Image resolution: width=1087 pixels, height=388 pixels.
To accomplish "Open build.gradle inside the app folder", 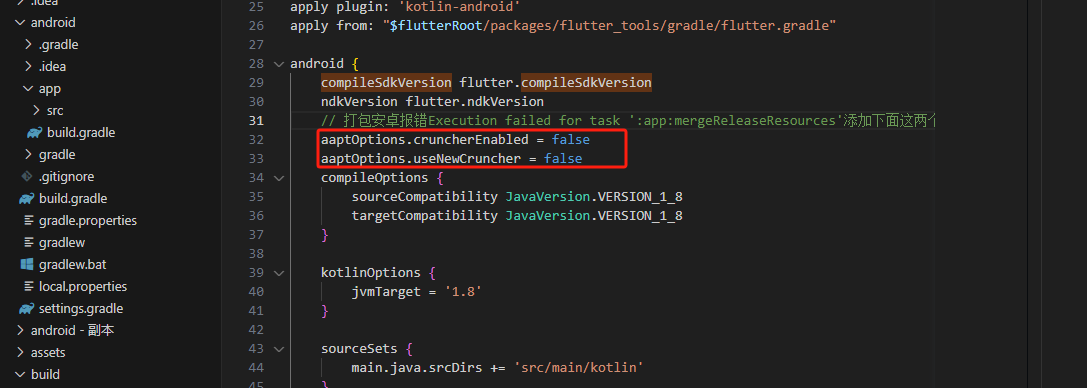I will tap(81, 132).
